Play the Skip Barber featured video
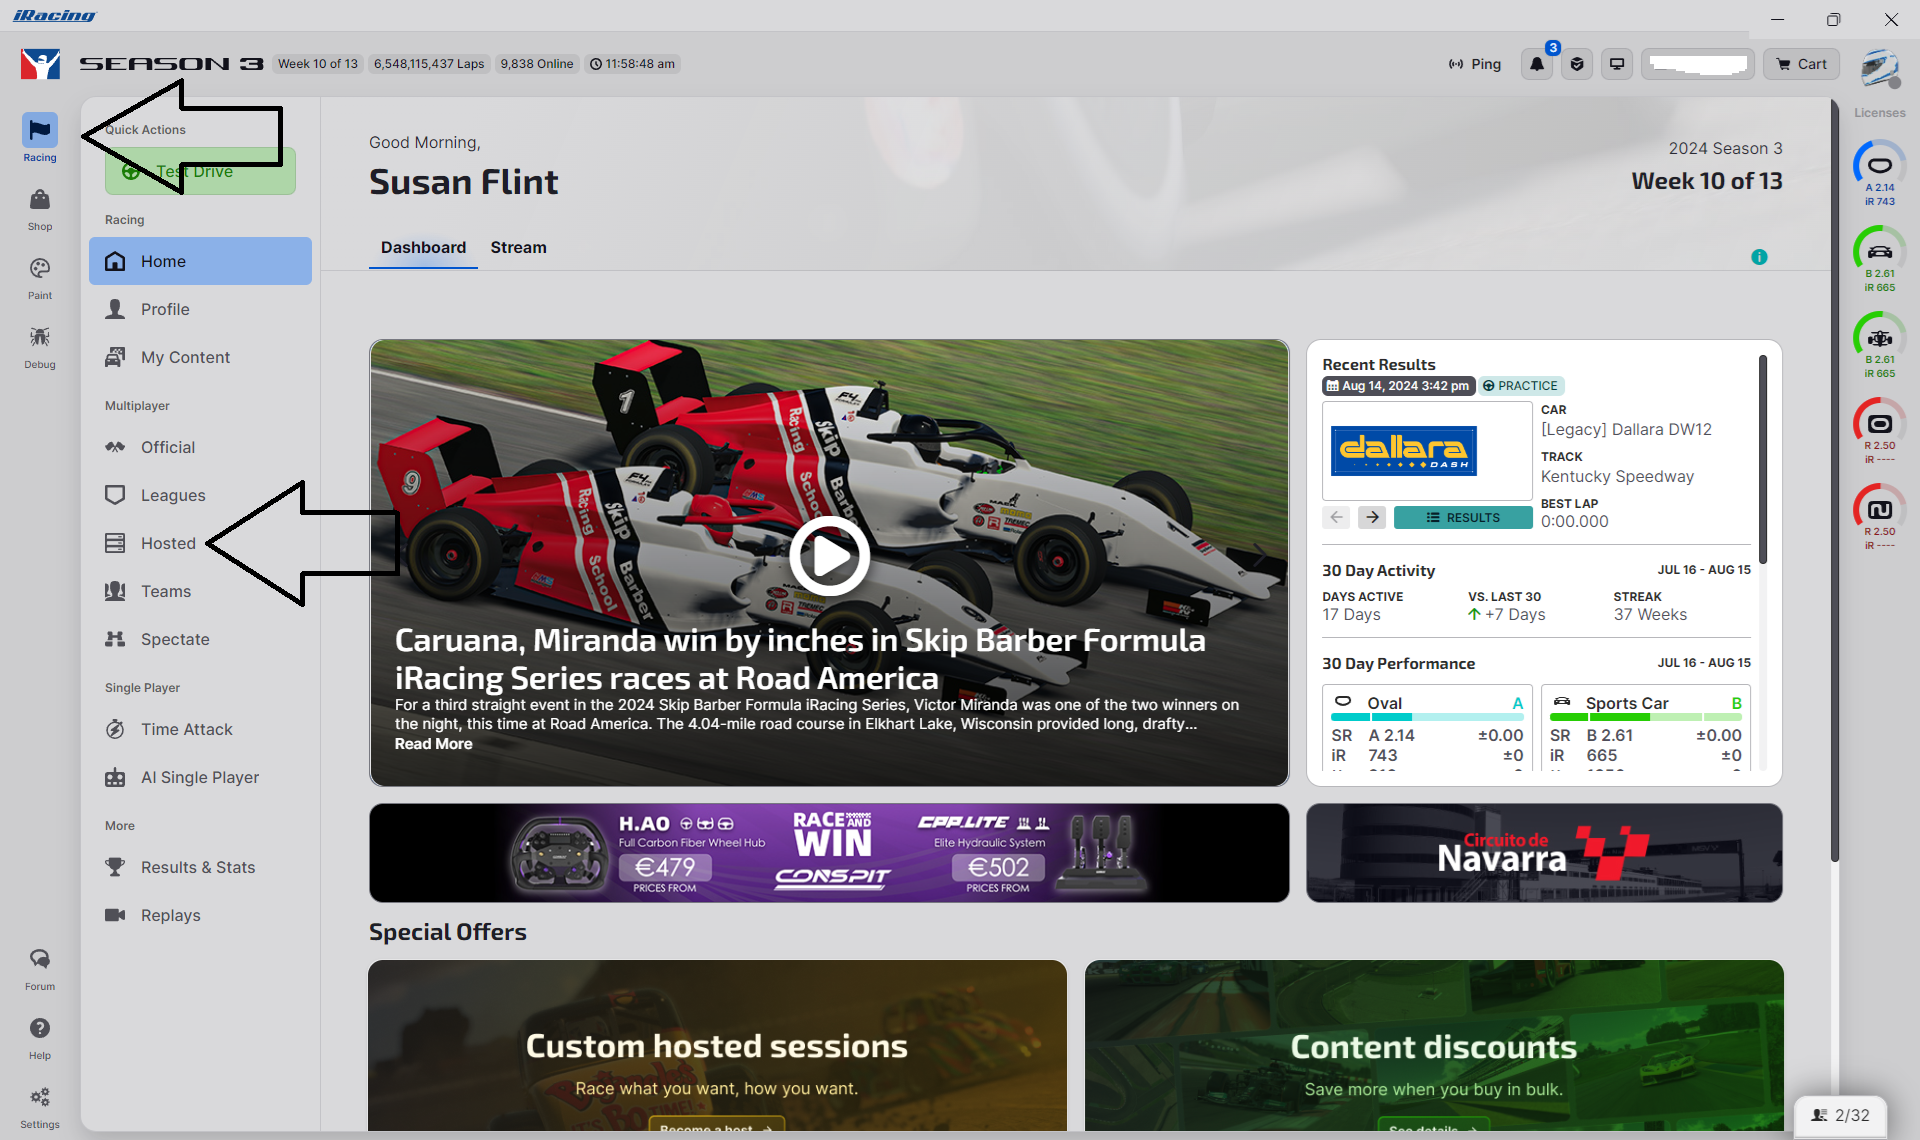The image size is (1920, 1140). [829, 556]
